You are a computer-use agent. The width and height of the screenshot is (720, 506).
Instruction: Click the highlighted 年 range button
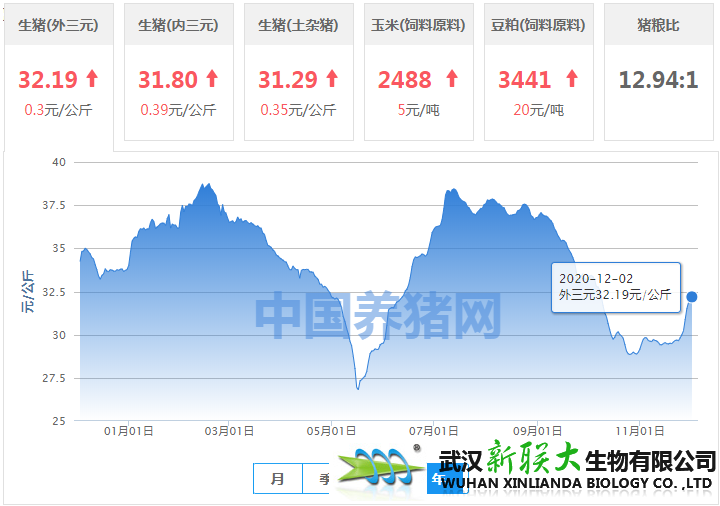(436, 481)
